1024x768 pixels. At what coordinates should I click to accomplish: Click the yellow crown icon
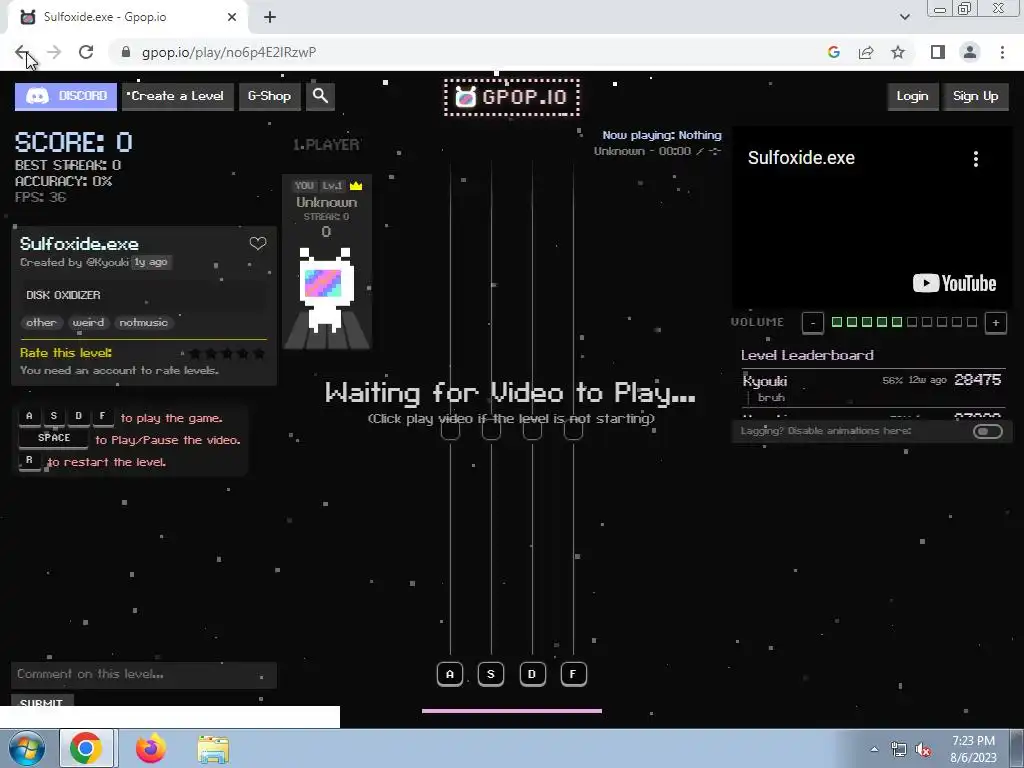[356, 185]
